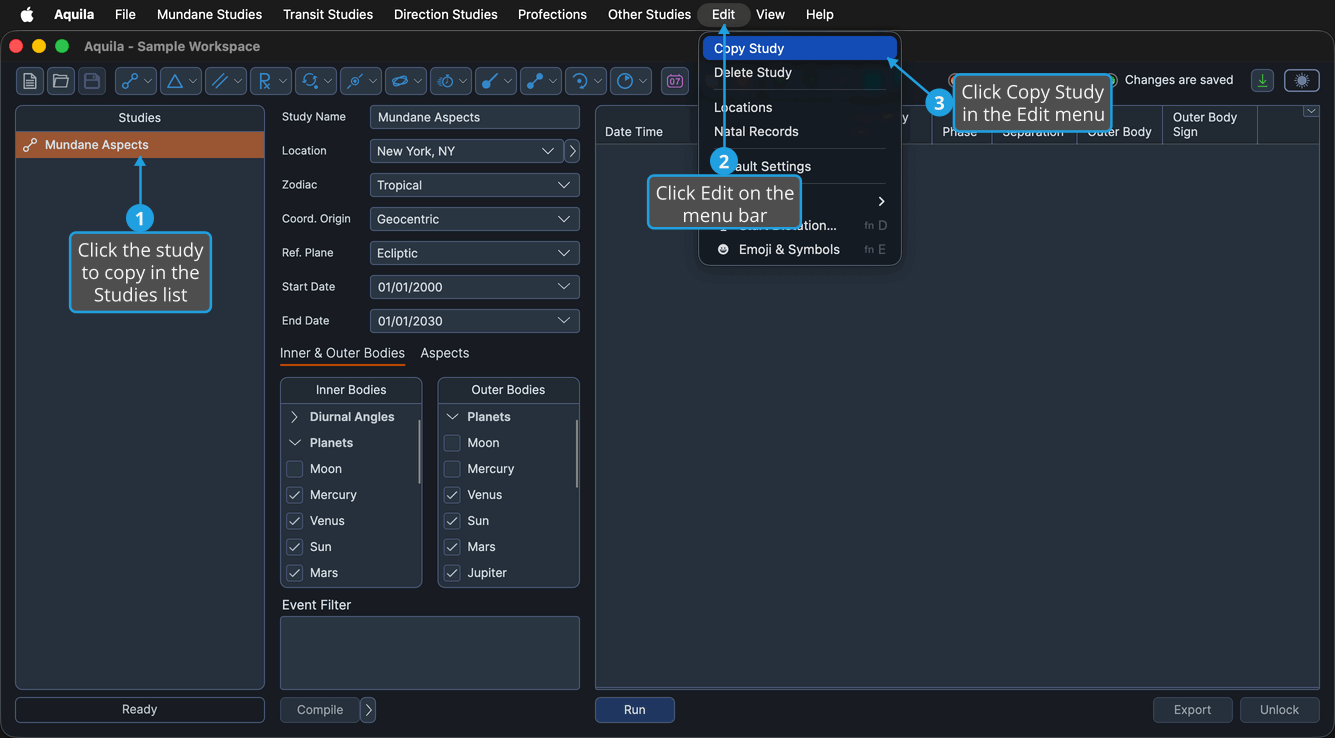
Task: Open the Start Date picker 01/01/2000
Action: click(475, 287)
